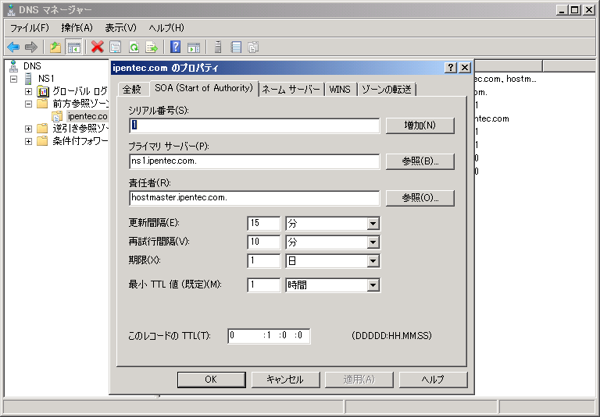Viewport: 600px width, 417px height.
Task: Click 参照(O) beside responsible person
Action: [420, 198]
